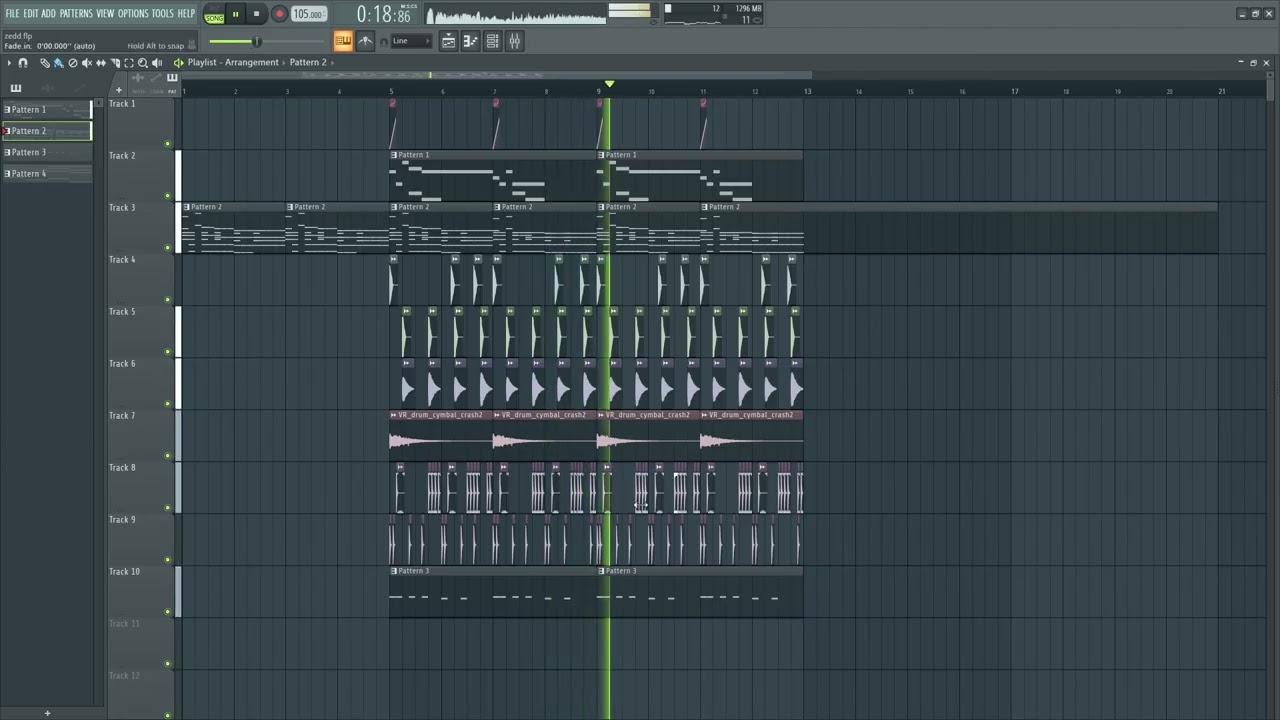Open the Line snap dropdown
The width and height of the screenshot is (1280, 720).
411,41
